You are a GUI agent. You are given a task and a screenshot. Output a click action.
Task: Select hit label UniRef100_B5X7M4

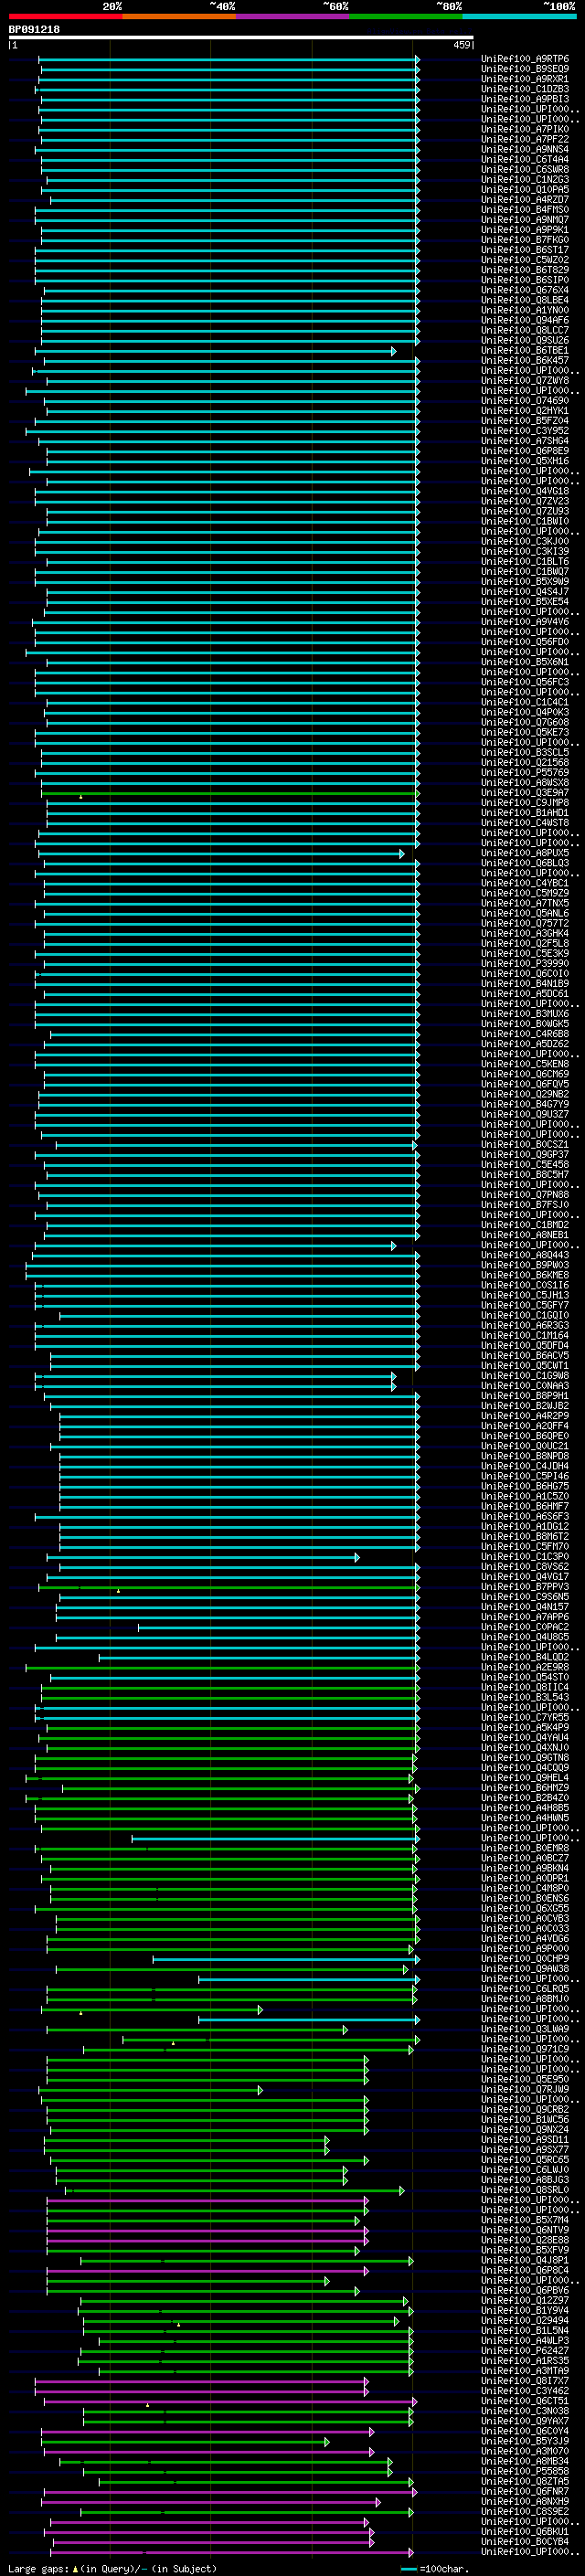click(525, 2220)
